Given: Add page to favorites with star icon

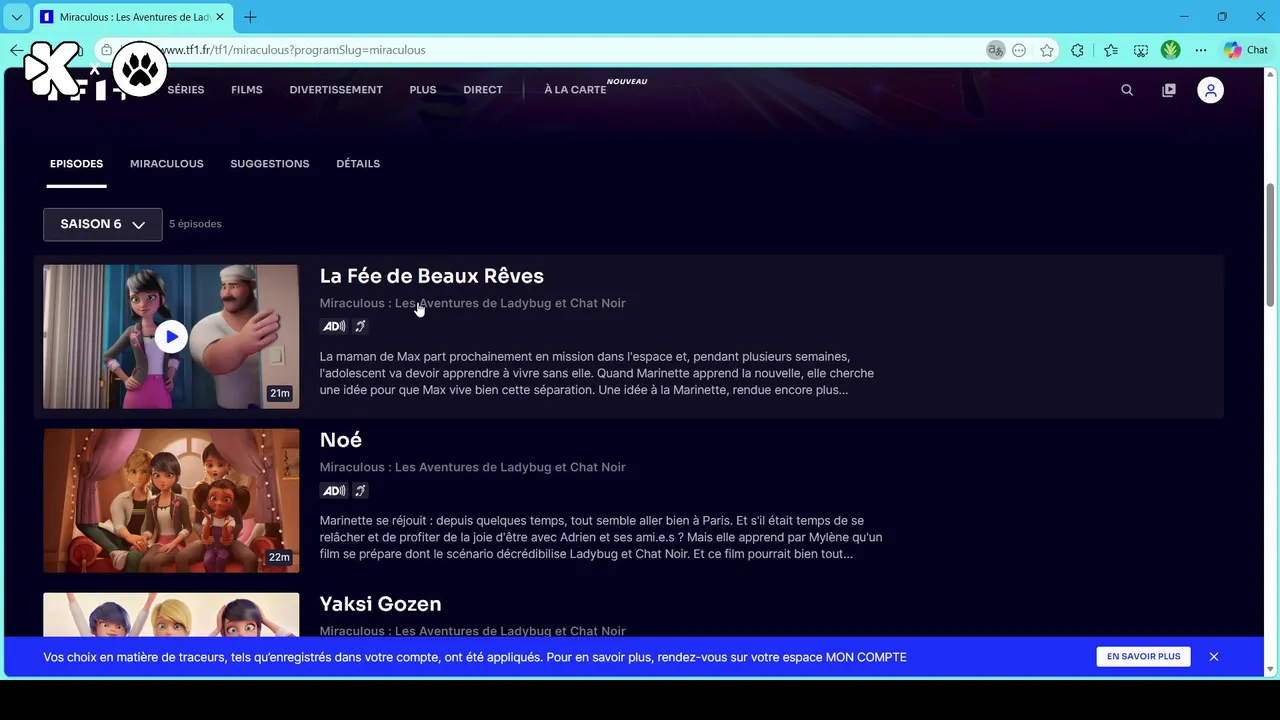Looking at the screenshot, I should coord(1047,50).
